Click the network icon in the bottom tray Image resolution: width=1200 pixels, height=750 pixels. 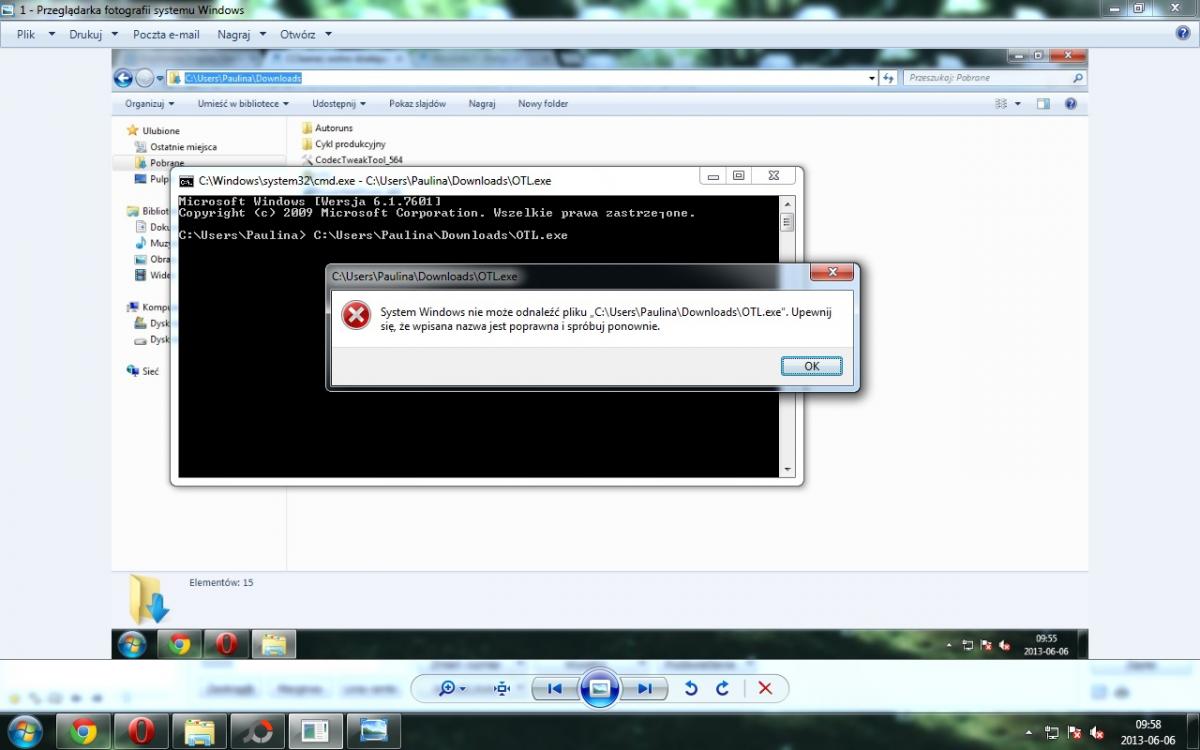click(x=1051, y=732)
